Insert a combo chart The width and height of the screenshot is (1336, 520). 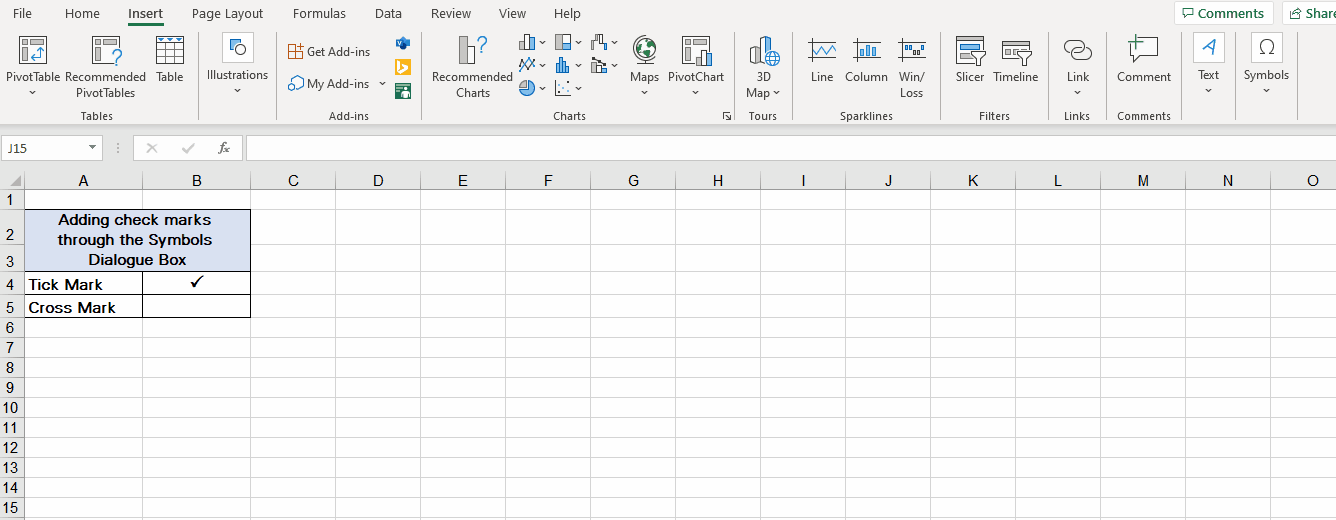point(599,66)
